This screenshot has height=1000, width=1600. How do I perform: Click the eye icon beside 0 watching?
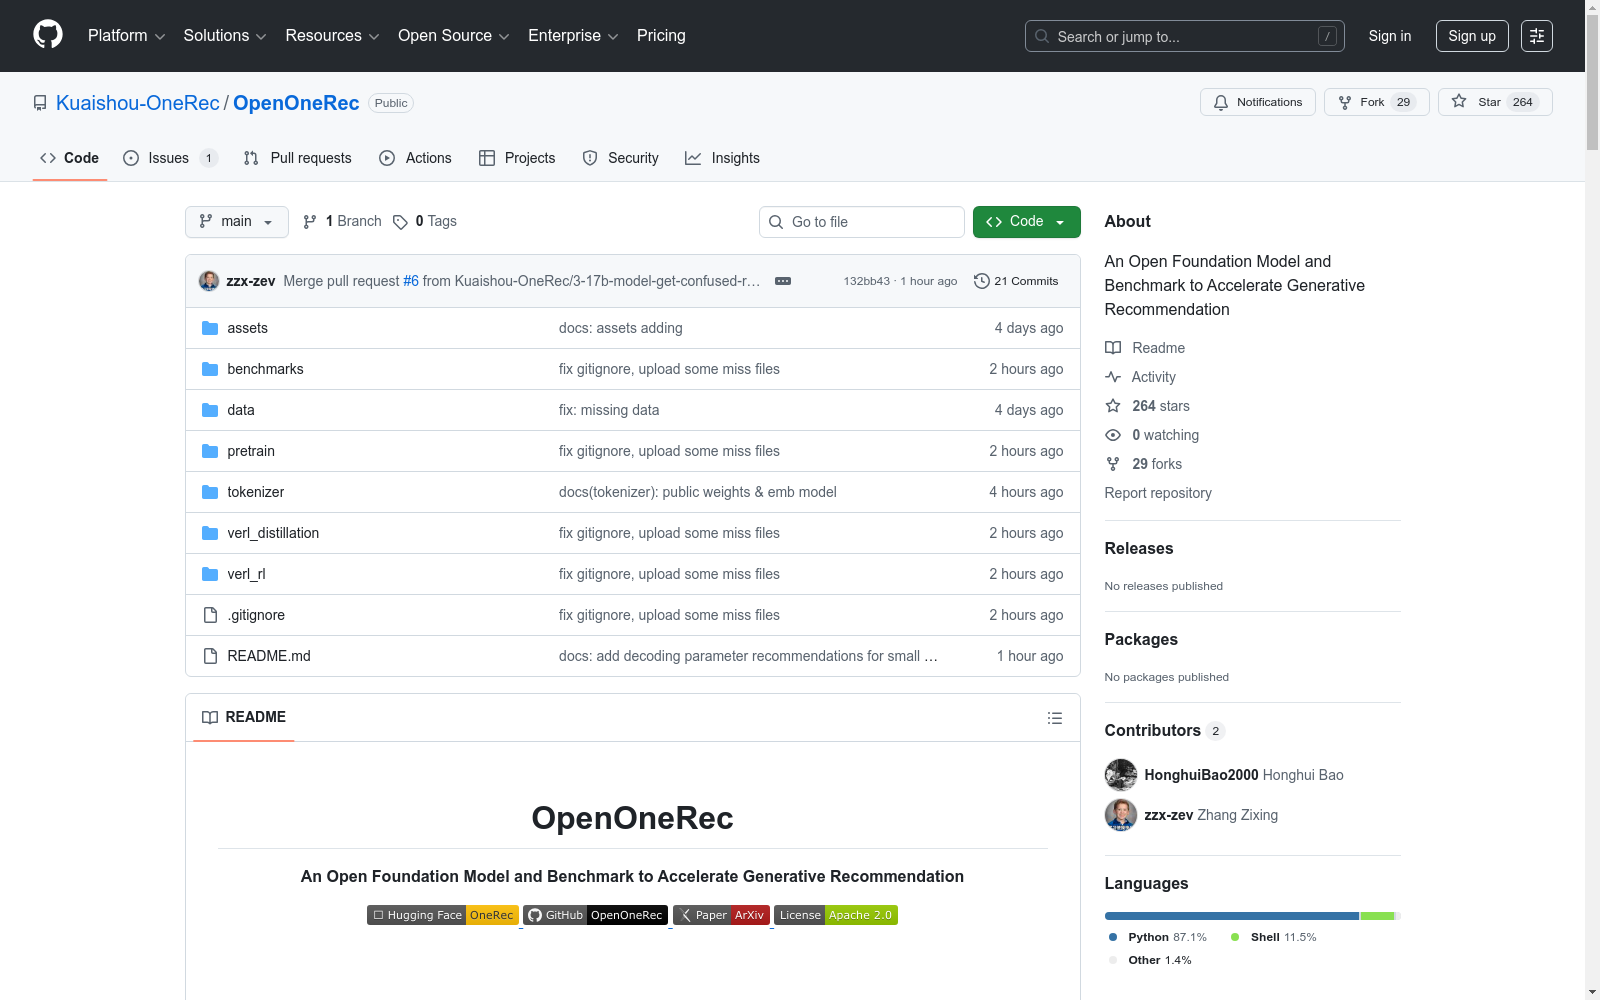(1113, 435)
